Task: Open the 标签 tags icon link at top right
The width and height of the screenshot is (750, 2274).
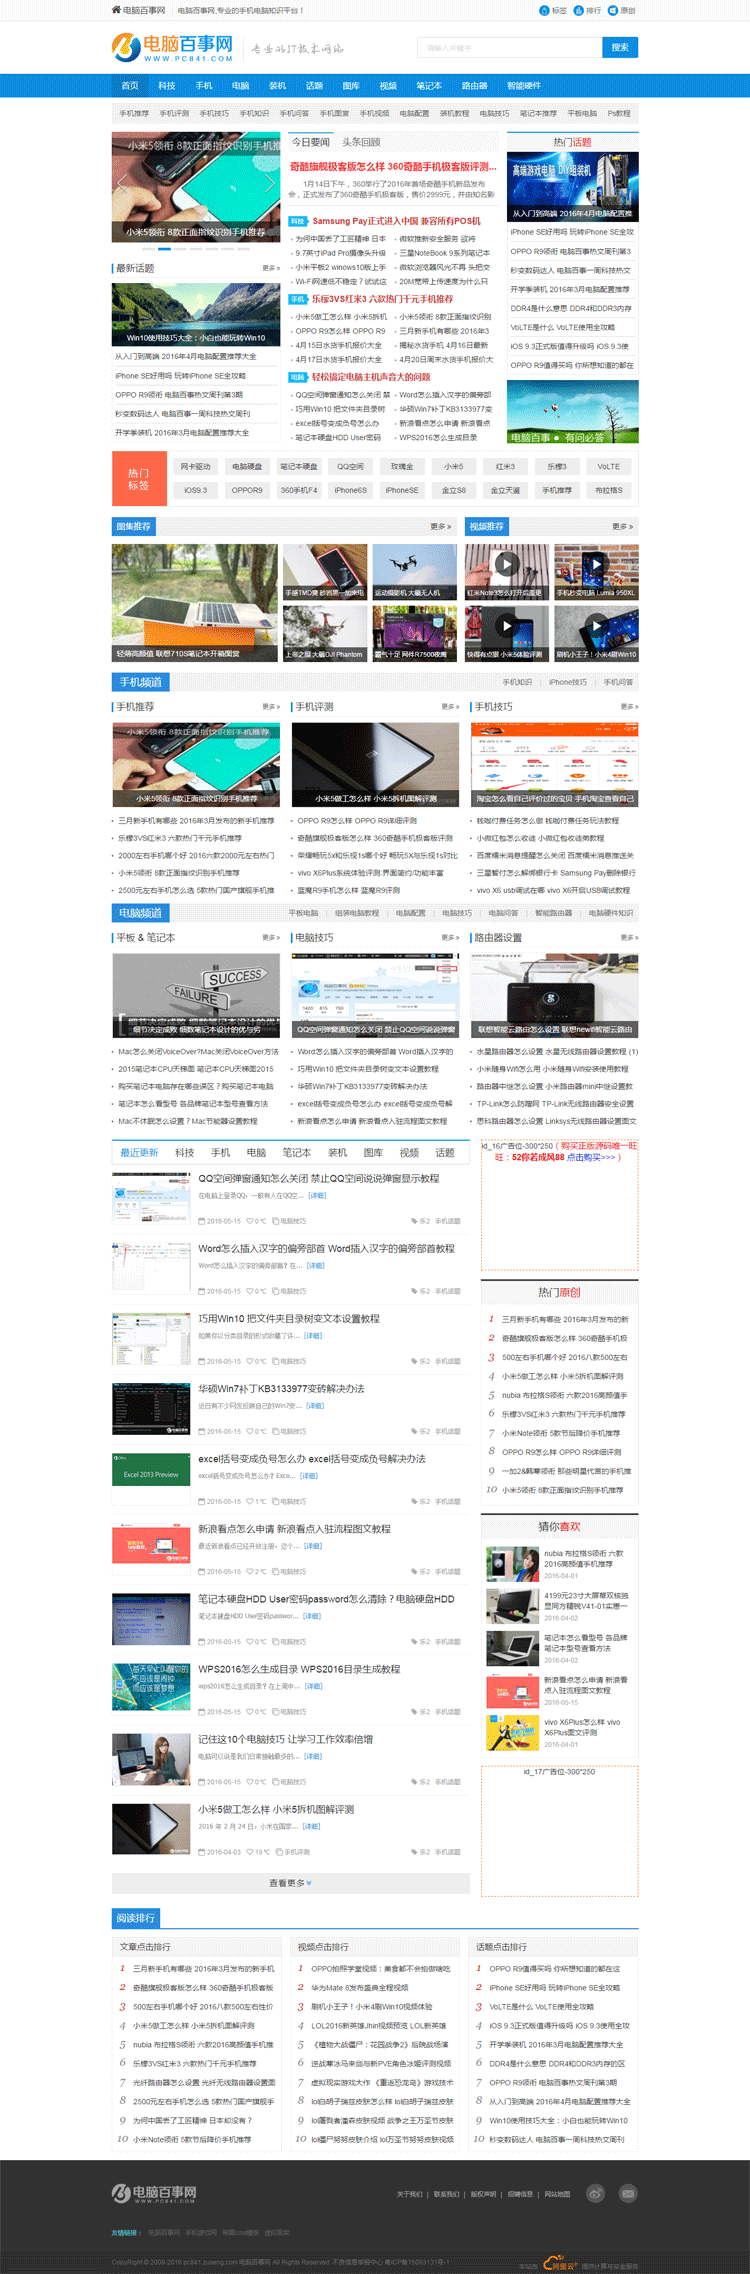Action: 552,10
